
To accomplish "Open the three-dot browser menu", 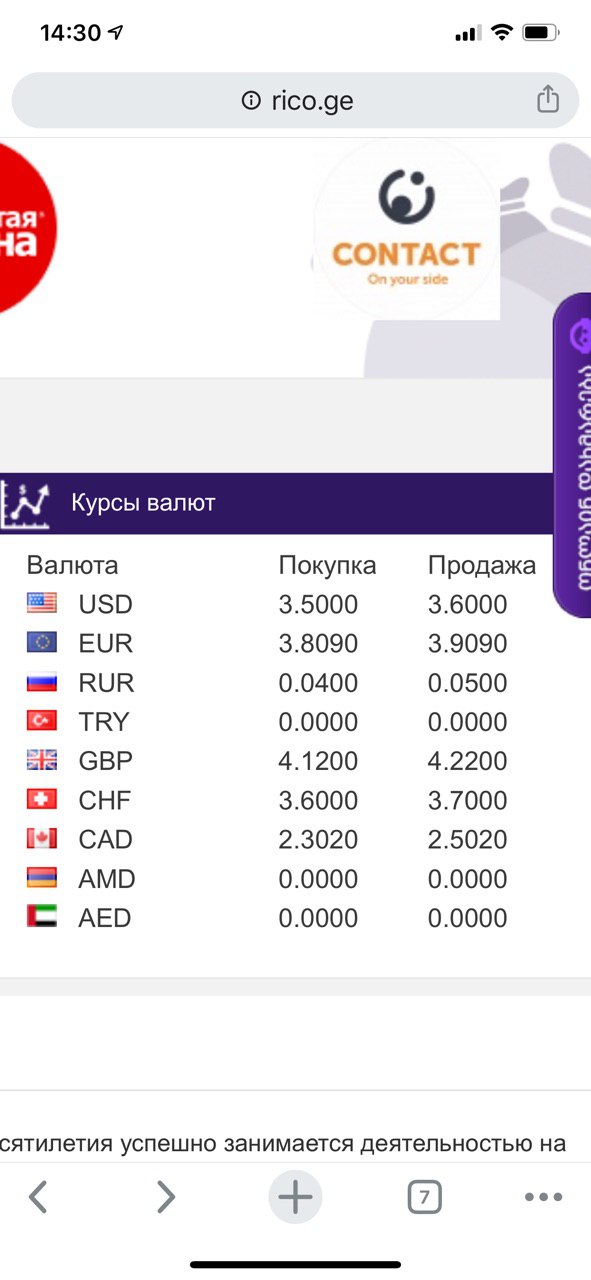I will pos(543,1197).
